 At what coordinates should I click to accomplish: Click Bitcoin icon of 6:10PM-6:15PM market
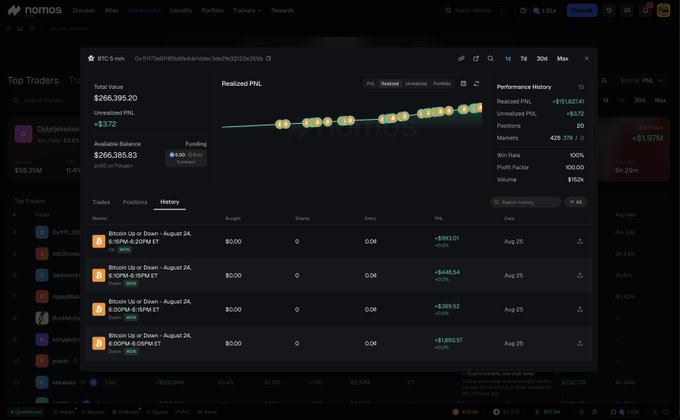pos(98,275)
